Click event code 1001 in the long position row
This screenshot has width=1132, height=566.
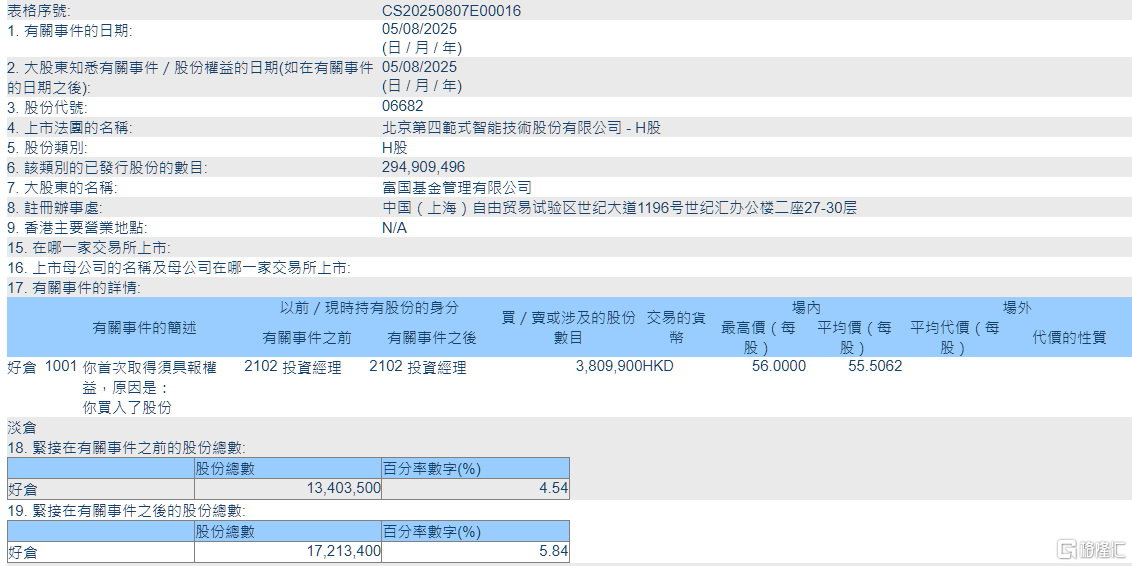[61, 367]
